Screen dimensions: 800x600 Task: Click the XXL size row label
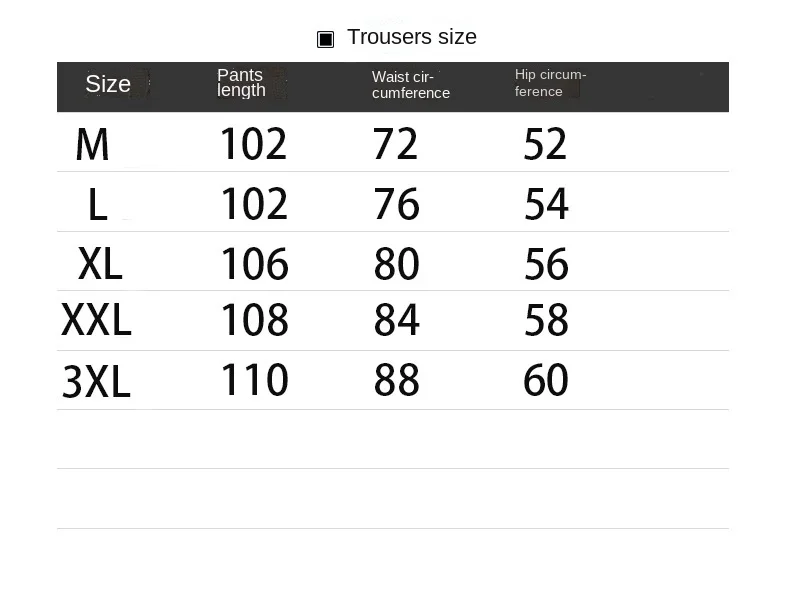[96, 320]
